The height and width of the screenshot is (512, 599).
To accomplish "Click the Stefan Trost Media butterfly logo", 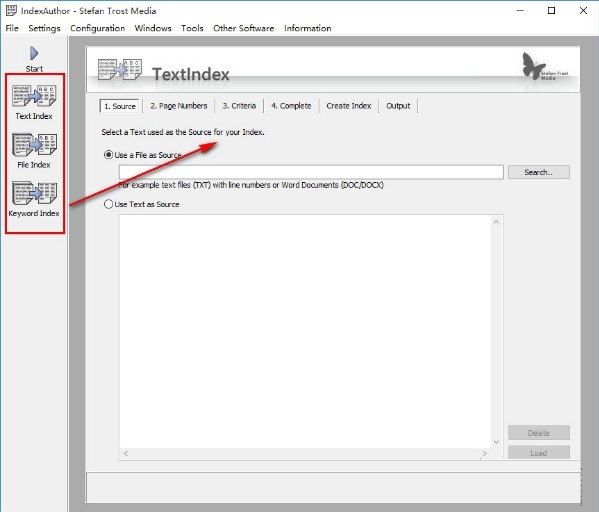I will [544, 66].
